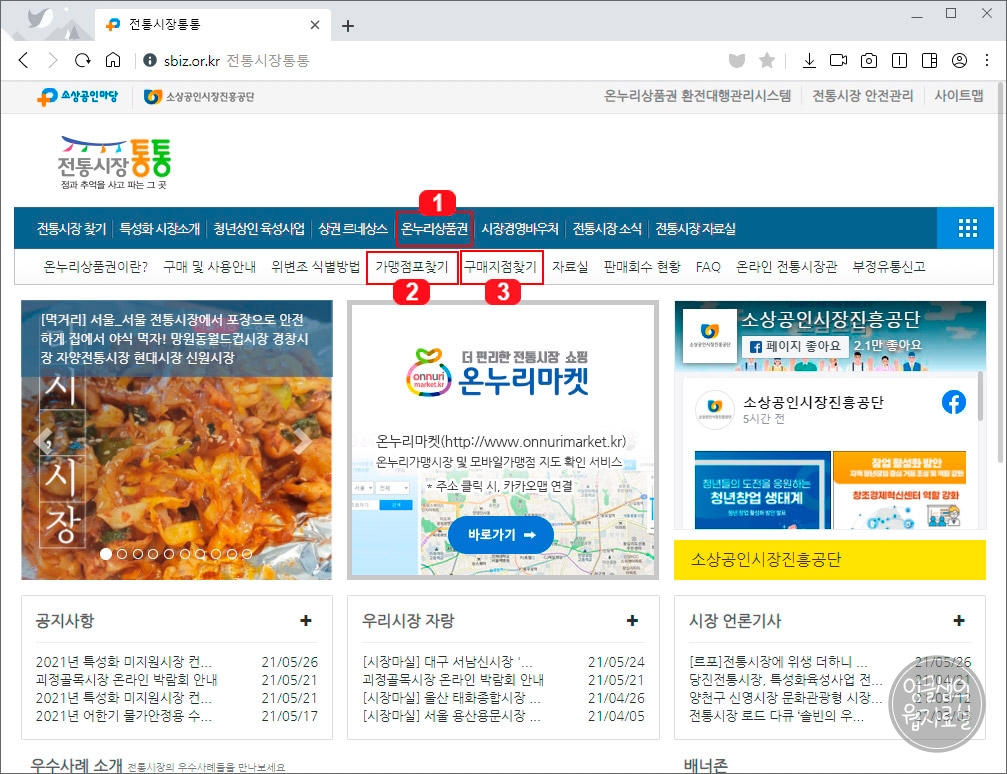Expand 시장 언론기사 with plus icon
Screen dimensions: 1007x774
pos(959,620)
